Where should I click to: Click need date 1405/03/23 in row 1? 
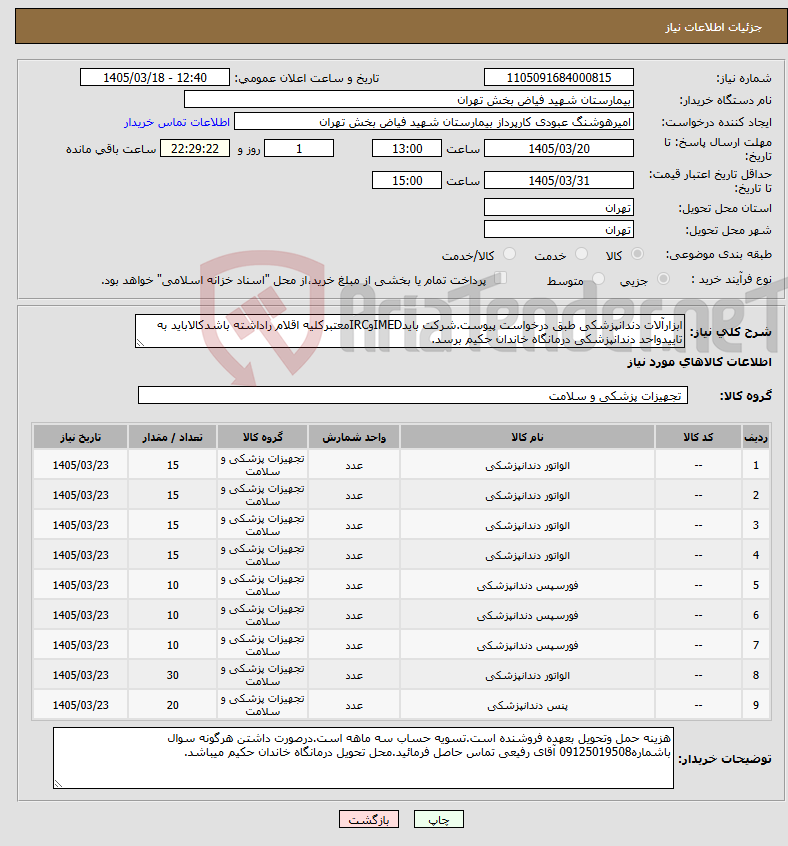(x=80, y=465)
